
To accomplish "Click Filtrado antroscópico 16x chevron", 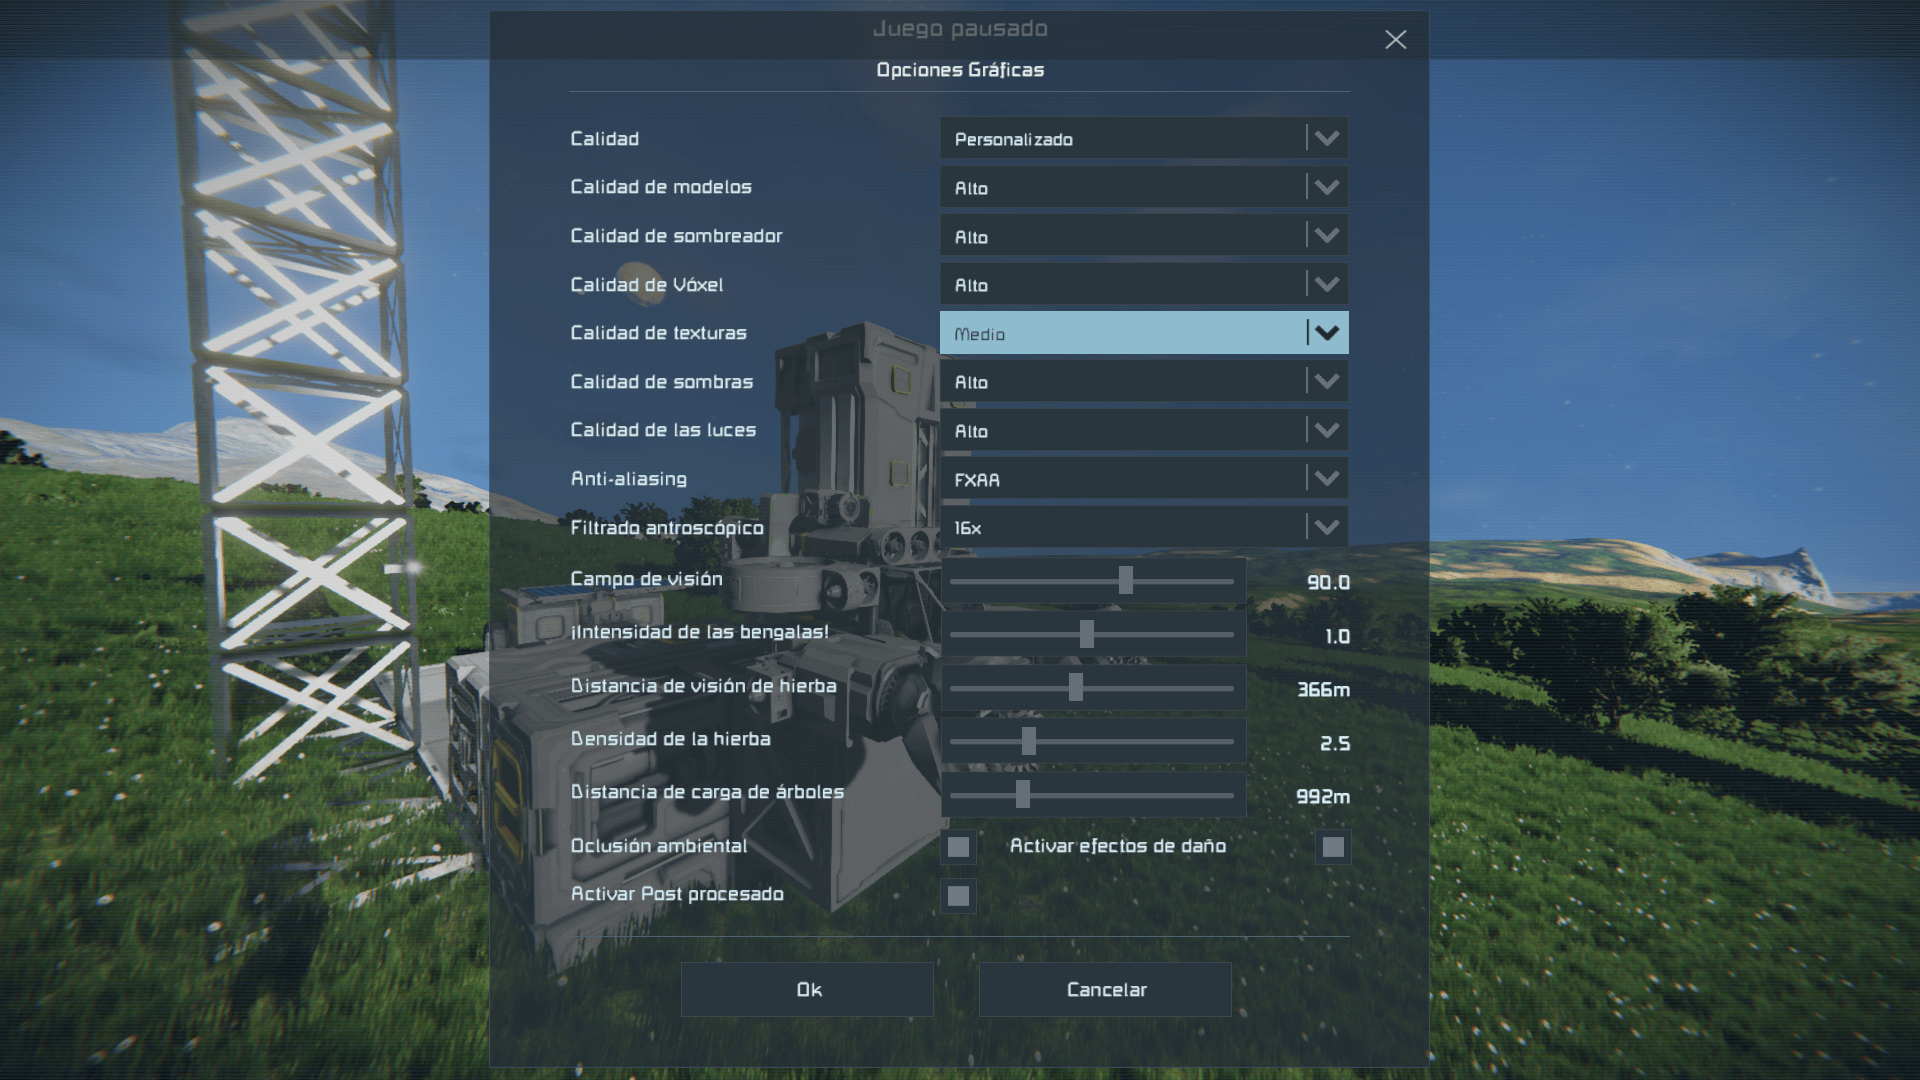I will (1326, 527).
